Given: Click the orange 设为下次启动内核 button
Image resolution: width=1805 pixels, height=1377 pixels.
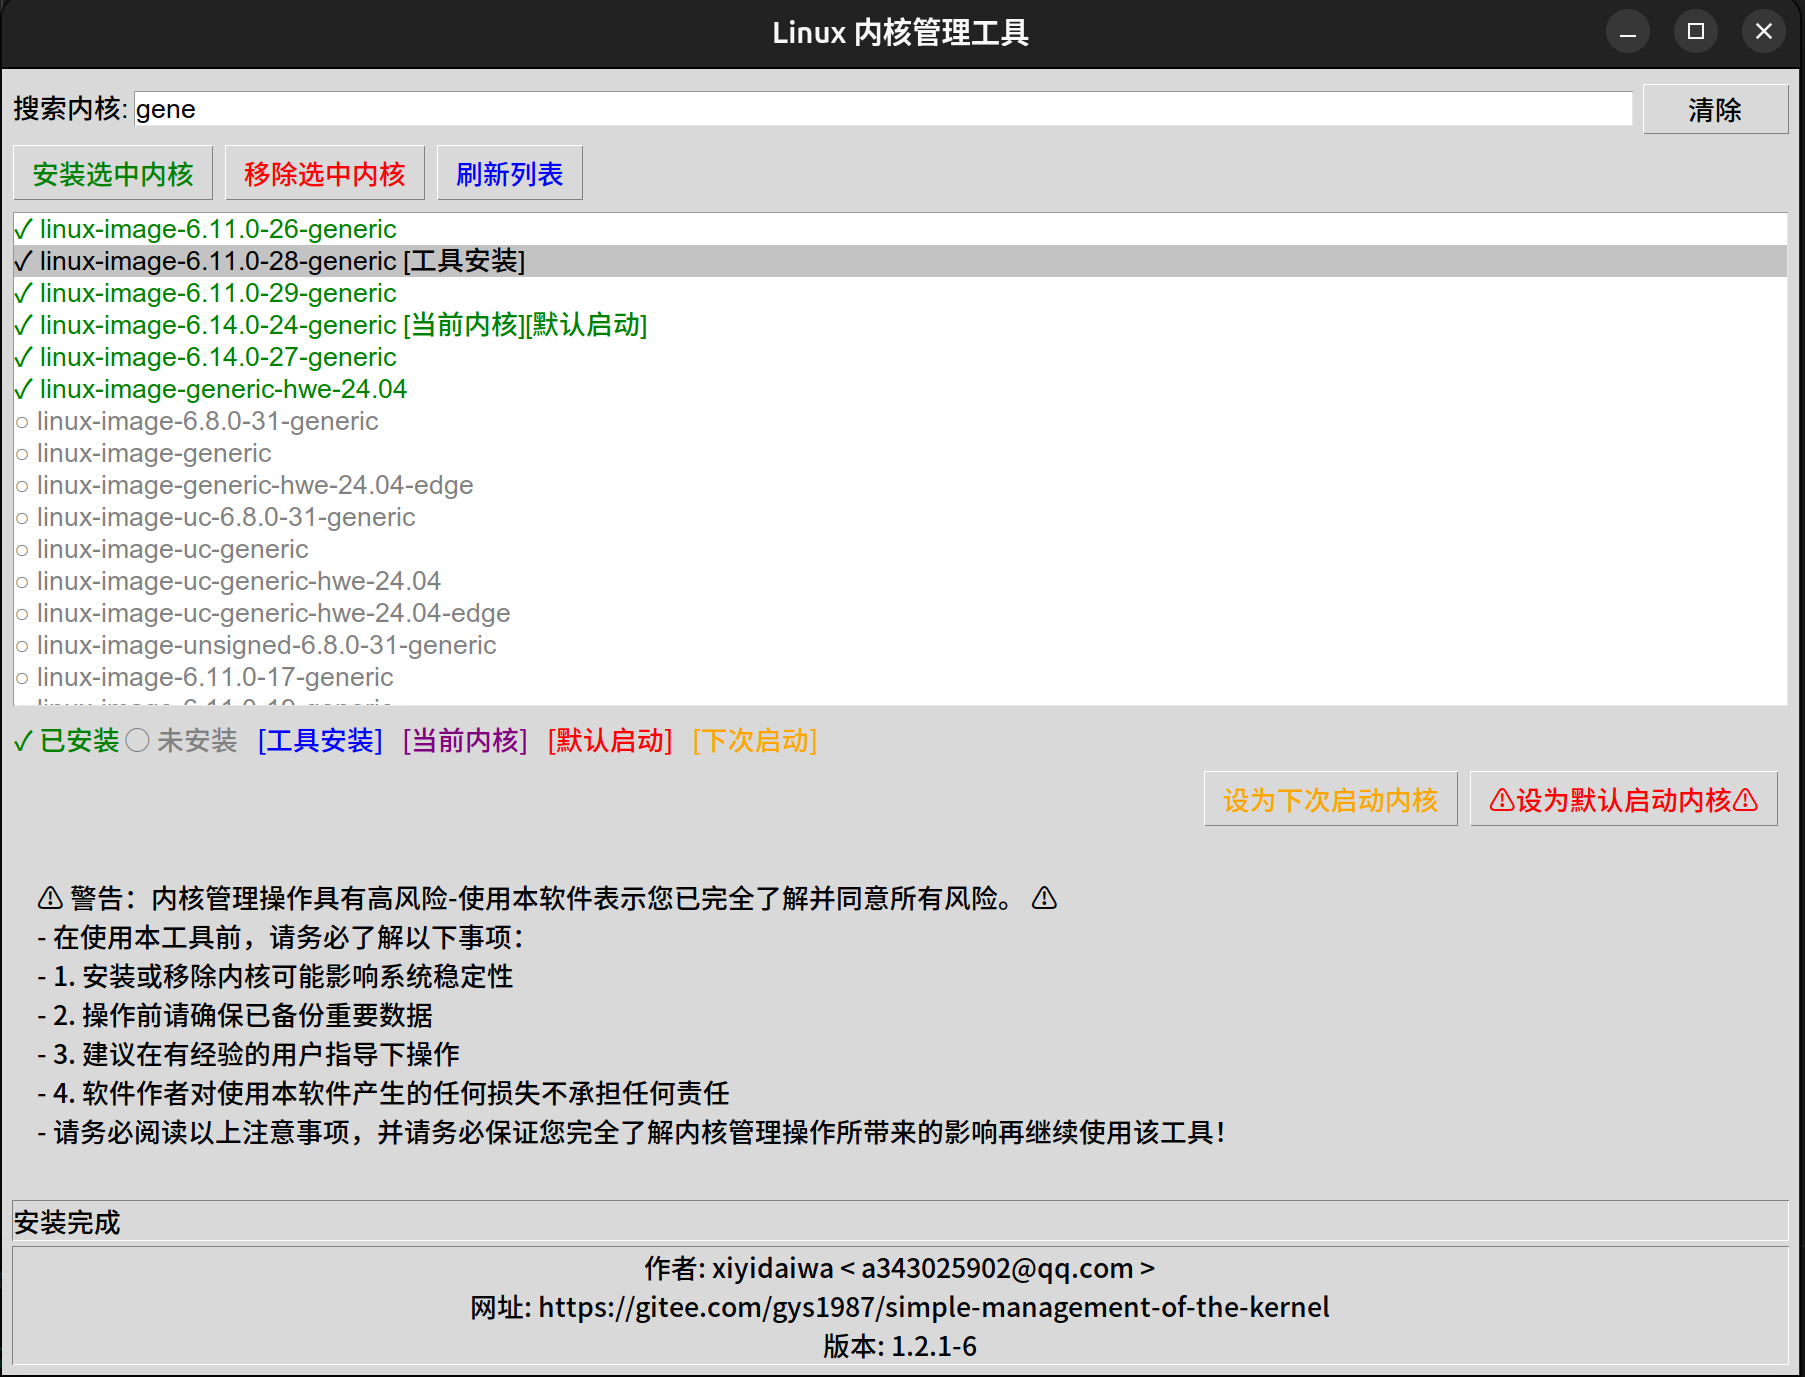Looking at the screenshot, I should coord(1331,799).
